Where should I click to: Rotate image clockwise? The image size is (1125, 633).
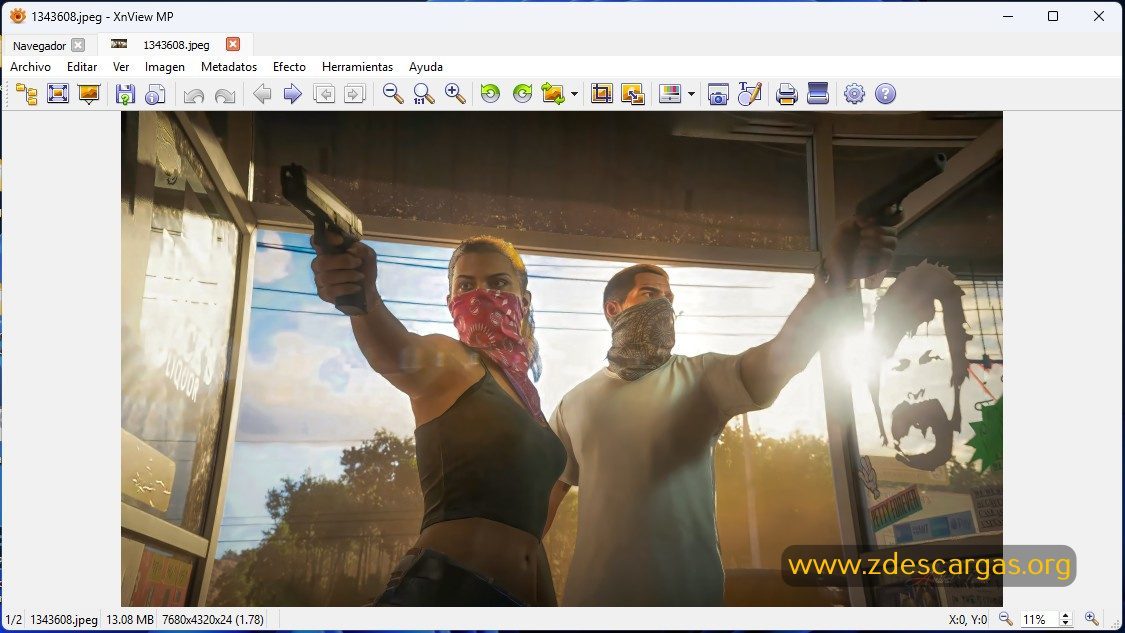click(522, 94)
